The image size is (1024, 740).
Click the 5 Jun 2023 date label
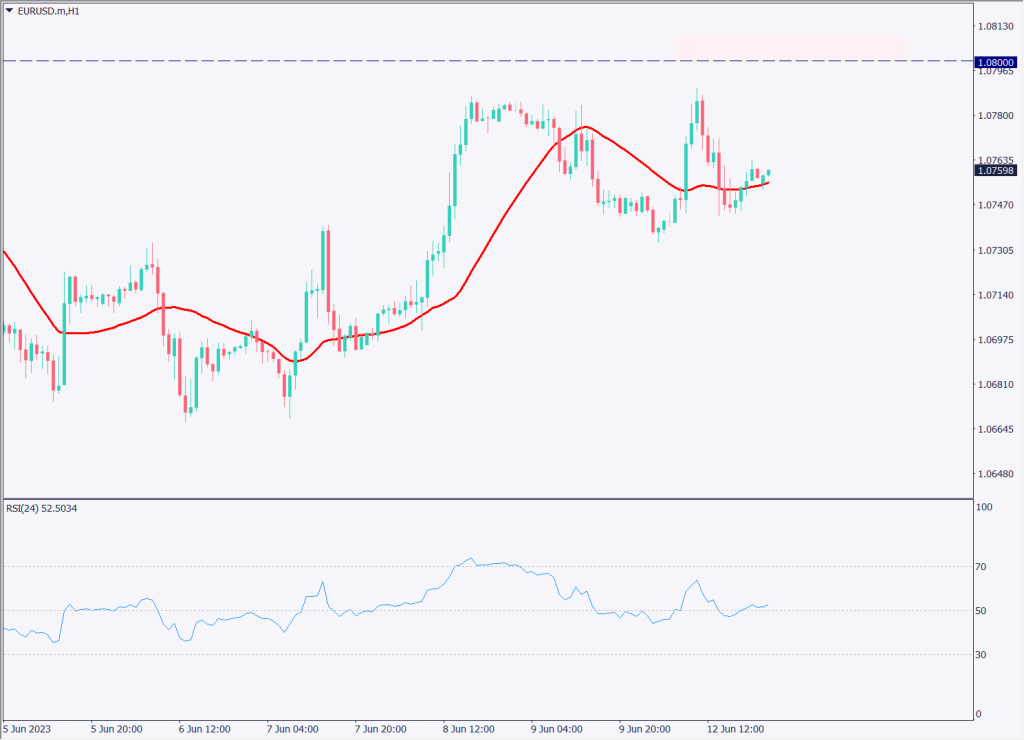[27, 728]
